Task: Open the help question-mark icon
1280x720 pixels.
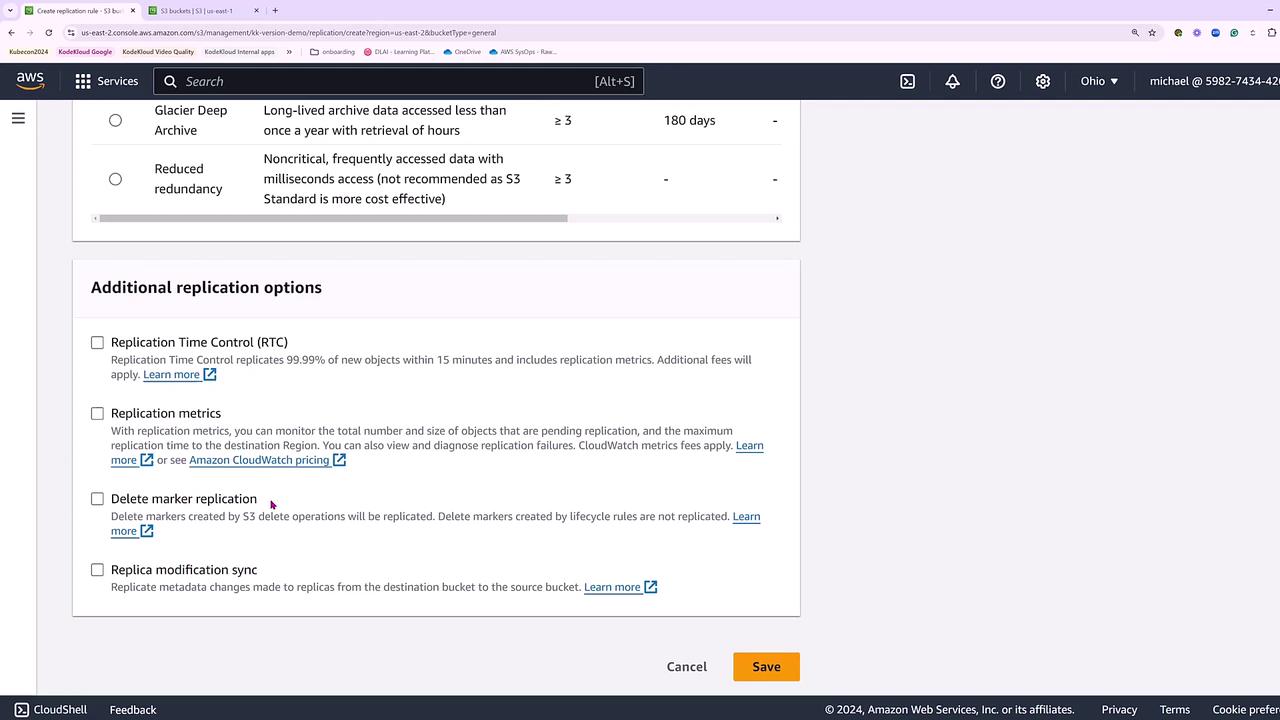Action: tap(998, 81)
